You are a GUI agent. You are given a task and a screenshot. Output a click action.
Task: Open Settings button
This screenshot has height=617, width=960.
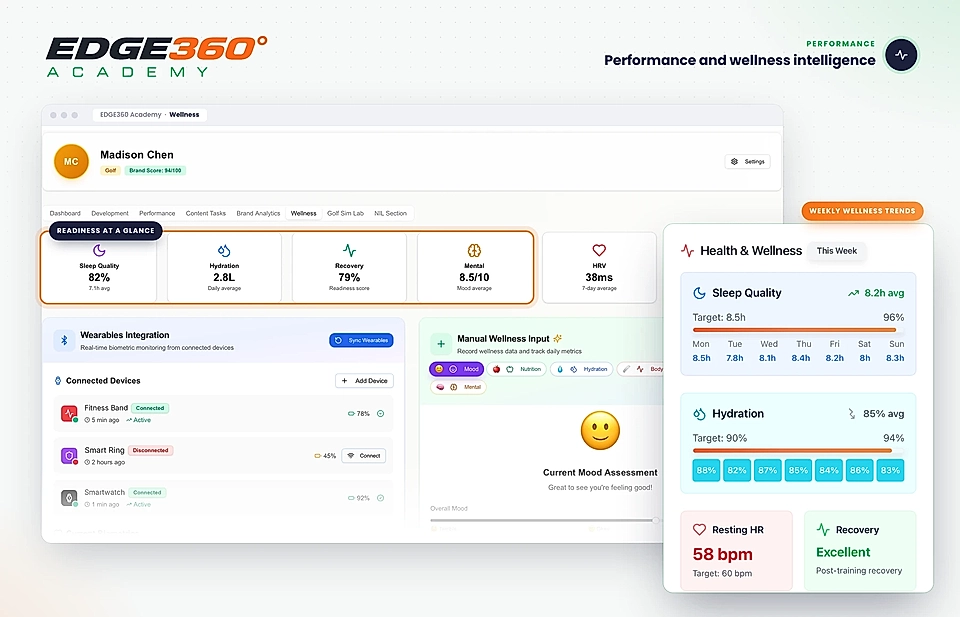748,162
